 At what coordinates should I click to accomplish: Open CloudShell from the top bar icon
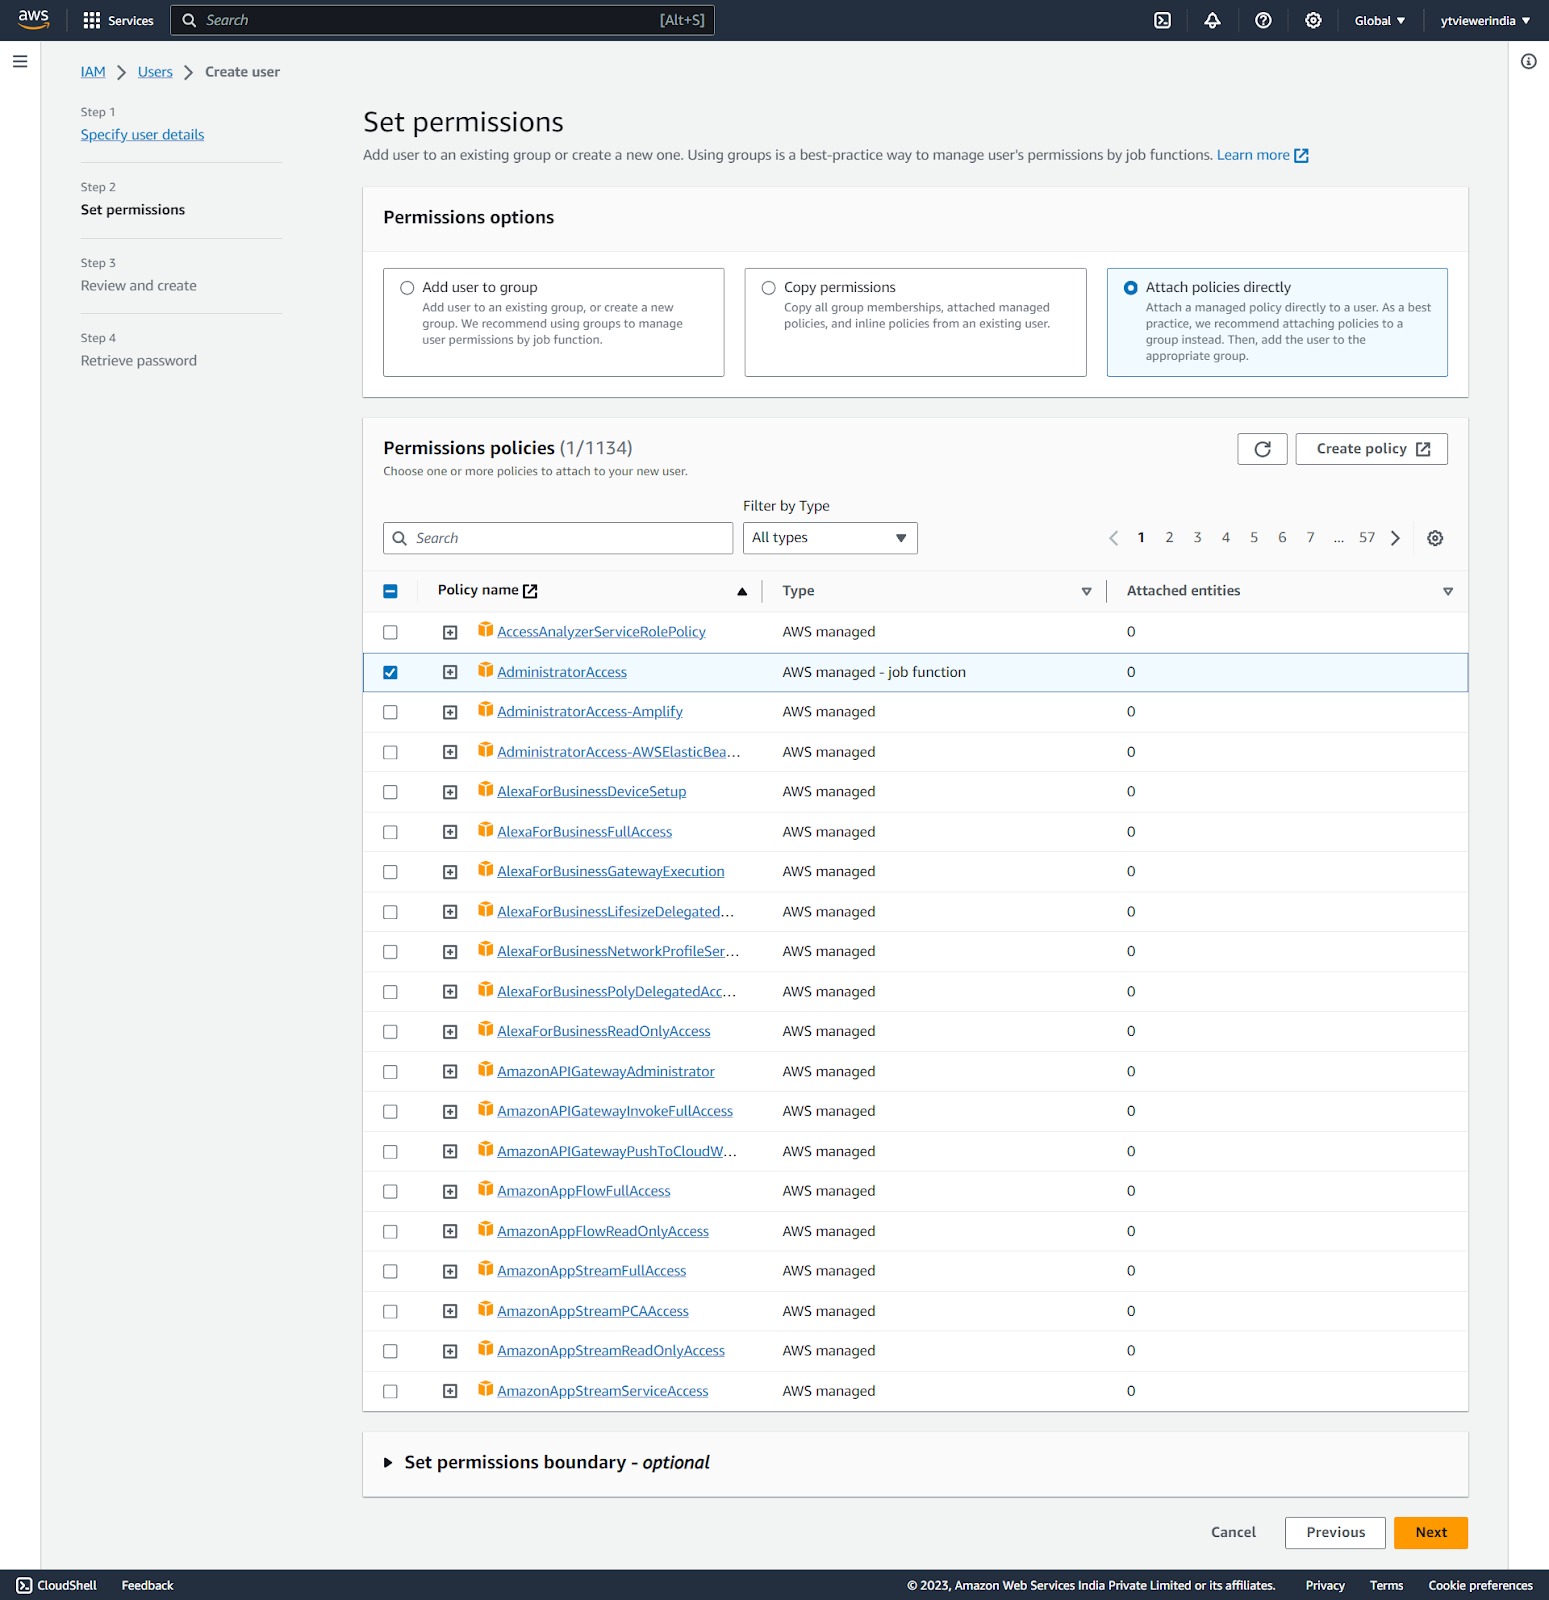click(1162, 20)
